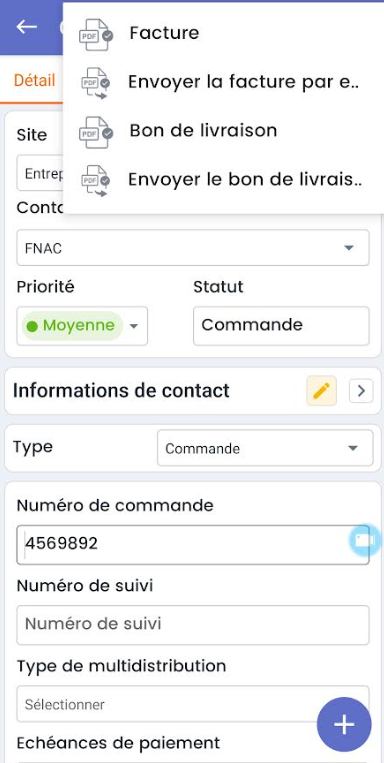
Task: Choose Envoyer le bon de livraison option
Action: (x=245, y=180)
